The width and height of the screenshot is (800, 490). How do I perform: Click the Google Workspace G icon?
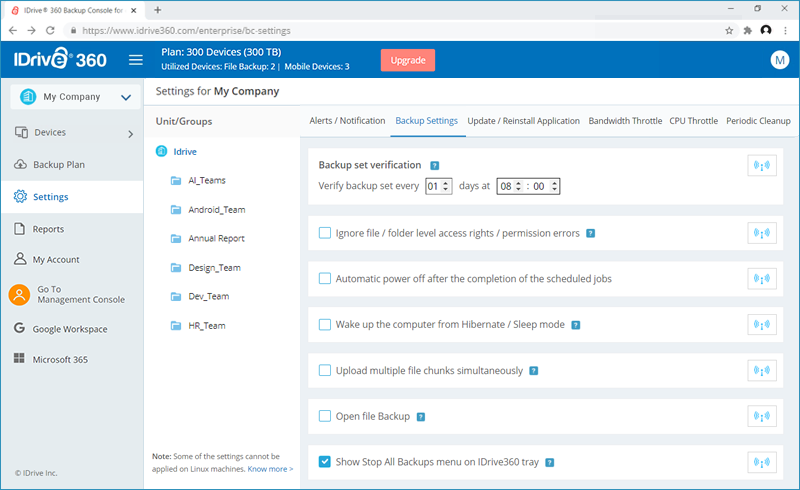[x=19, y=328]
